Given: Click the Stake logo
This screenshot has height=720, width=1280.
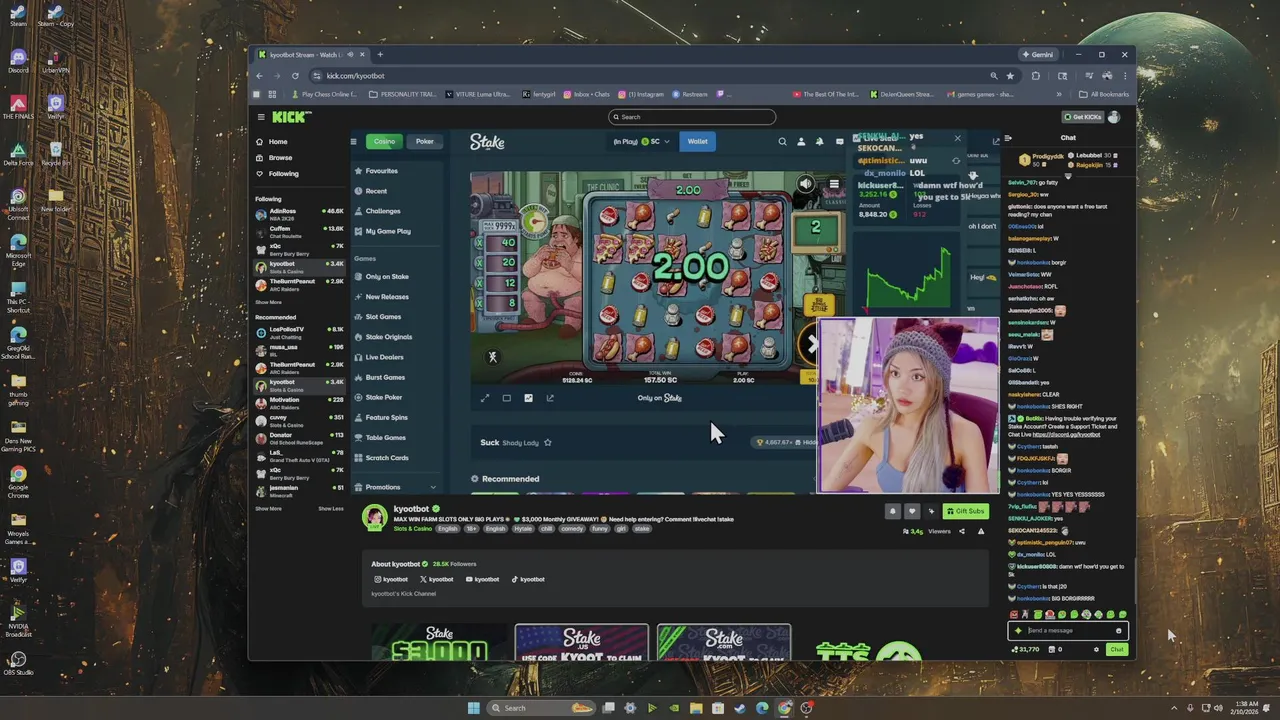Looking at the screenshot, I should [x=487, y=142].
